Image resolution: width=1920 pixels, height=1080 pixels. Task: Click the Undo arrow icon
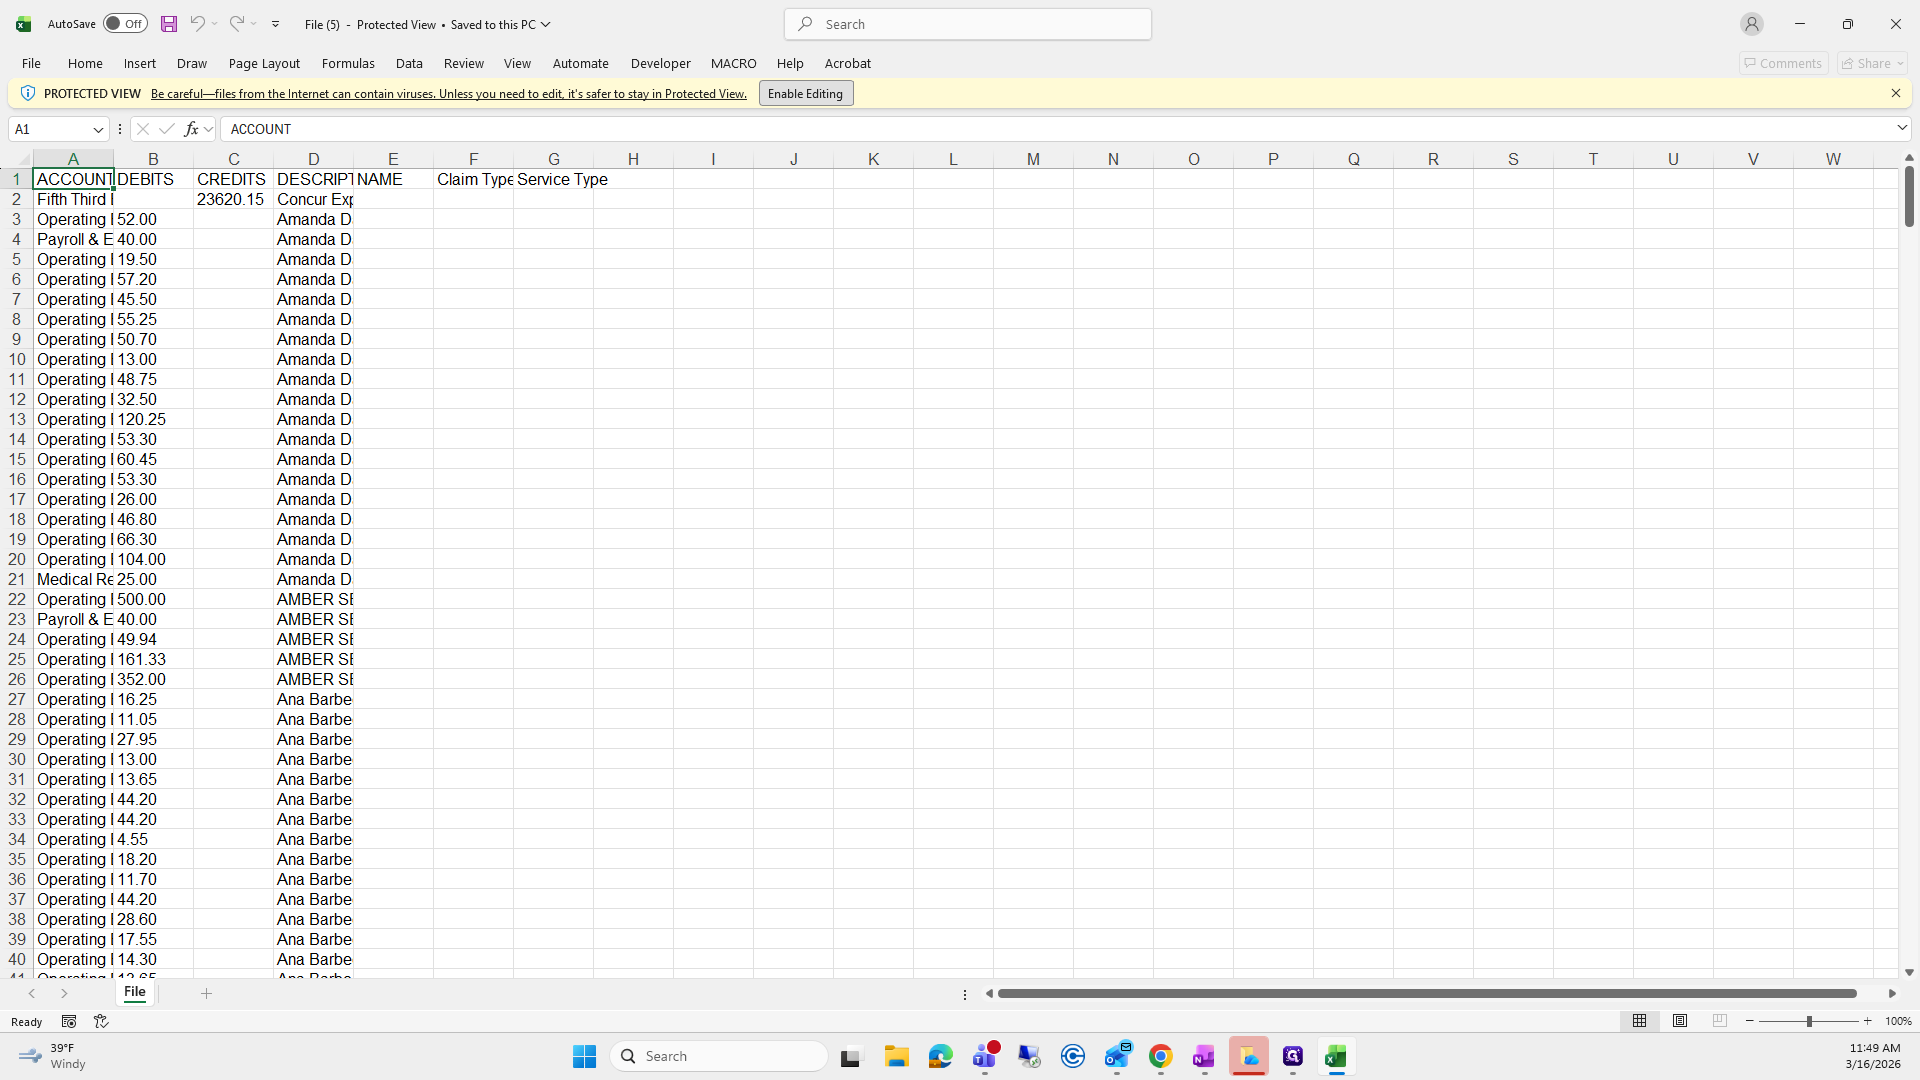tap(197, 24)
